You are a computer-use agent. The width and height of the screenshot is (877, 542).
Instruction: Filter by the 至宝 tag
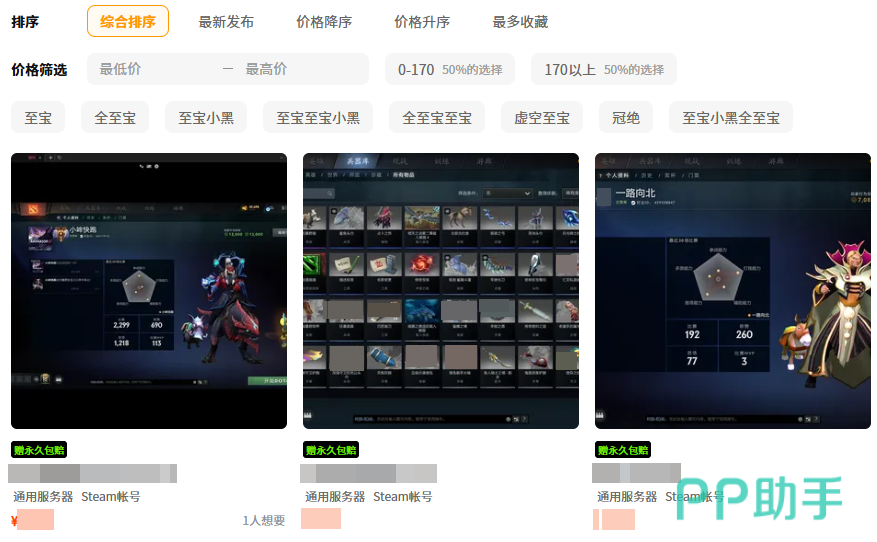click(x=38, y=117)
